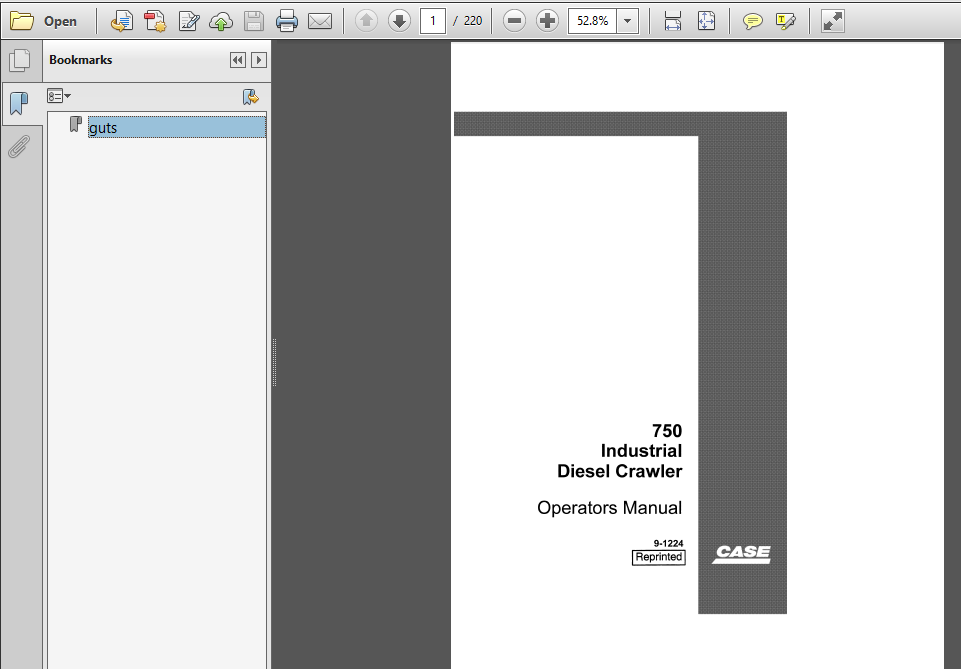Click the 220 total pages label
Viewport: 961px width, 669px height.
pos(473,21)
